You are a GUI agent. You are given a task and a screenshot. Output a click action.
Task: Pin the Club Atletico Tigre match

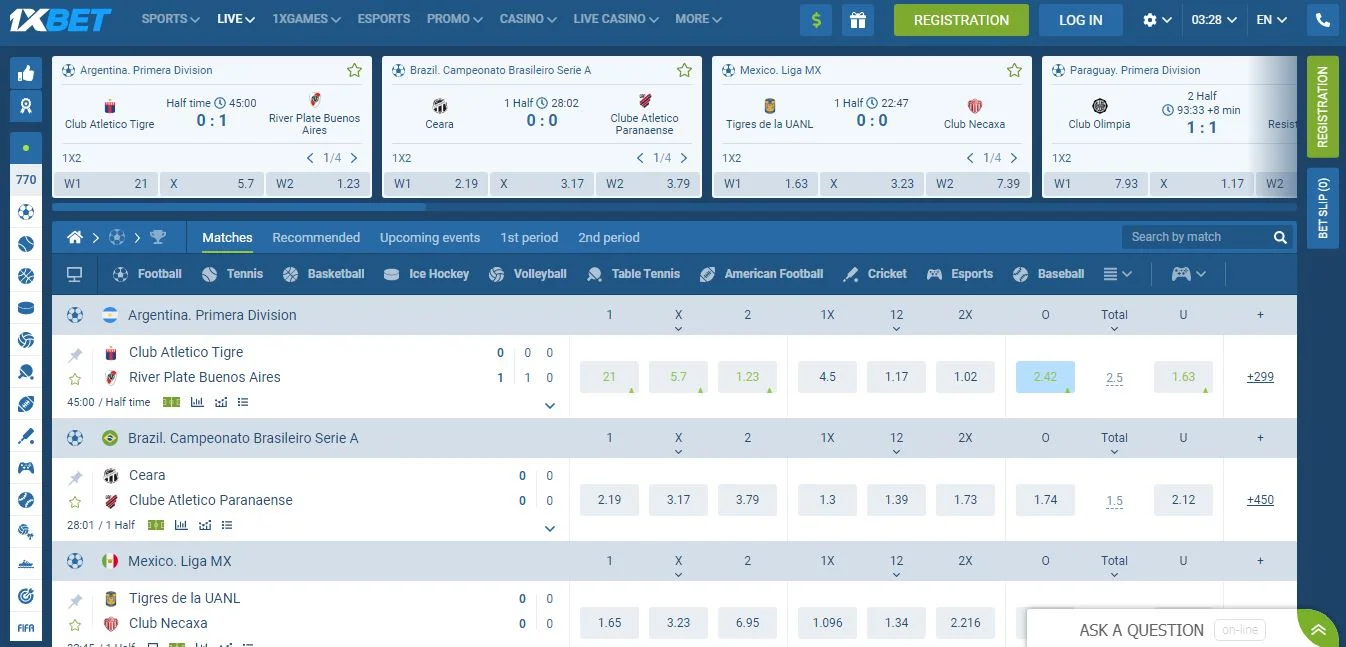75,354
